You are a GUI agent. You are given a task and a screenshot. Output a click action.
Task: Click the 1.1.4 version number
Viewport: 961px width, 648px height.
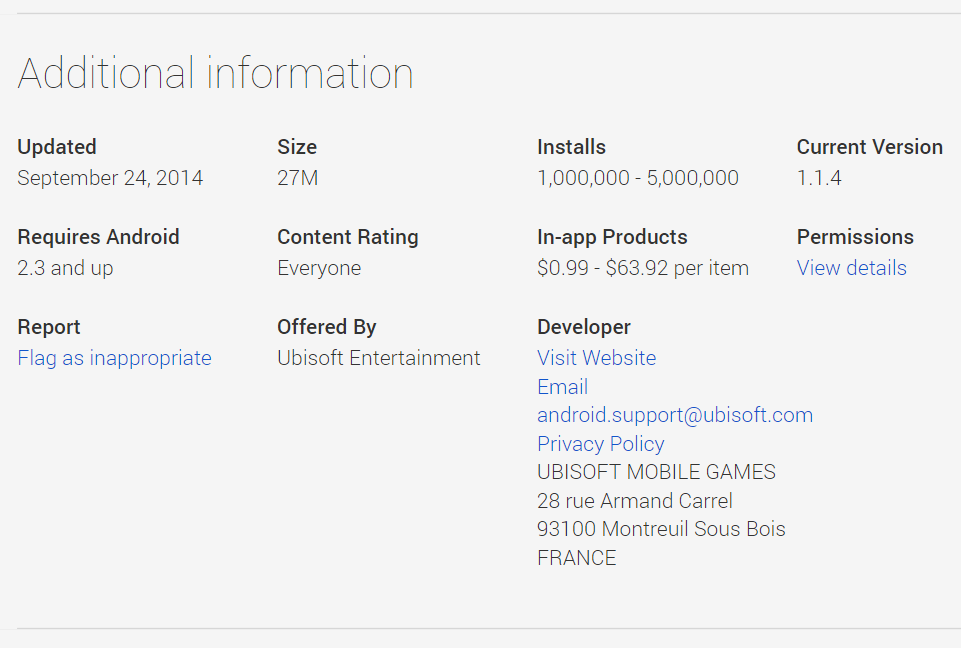819,178
